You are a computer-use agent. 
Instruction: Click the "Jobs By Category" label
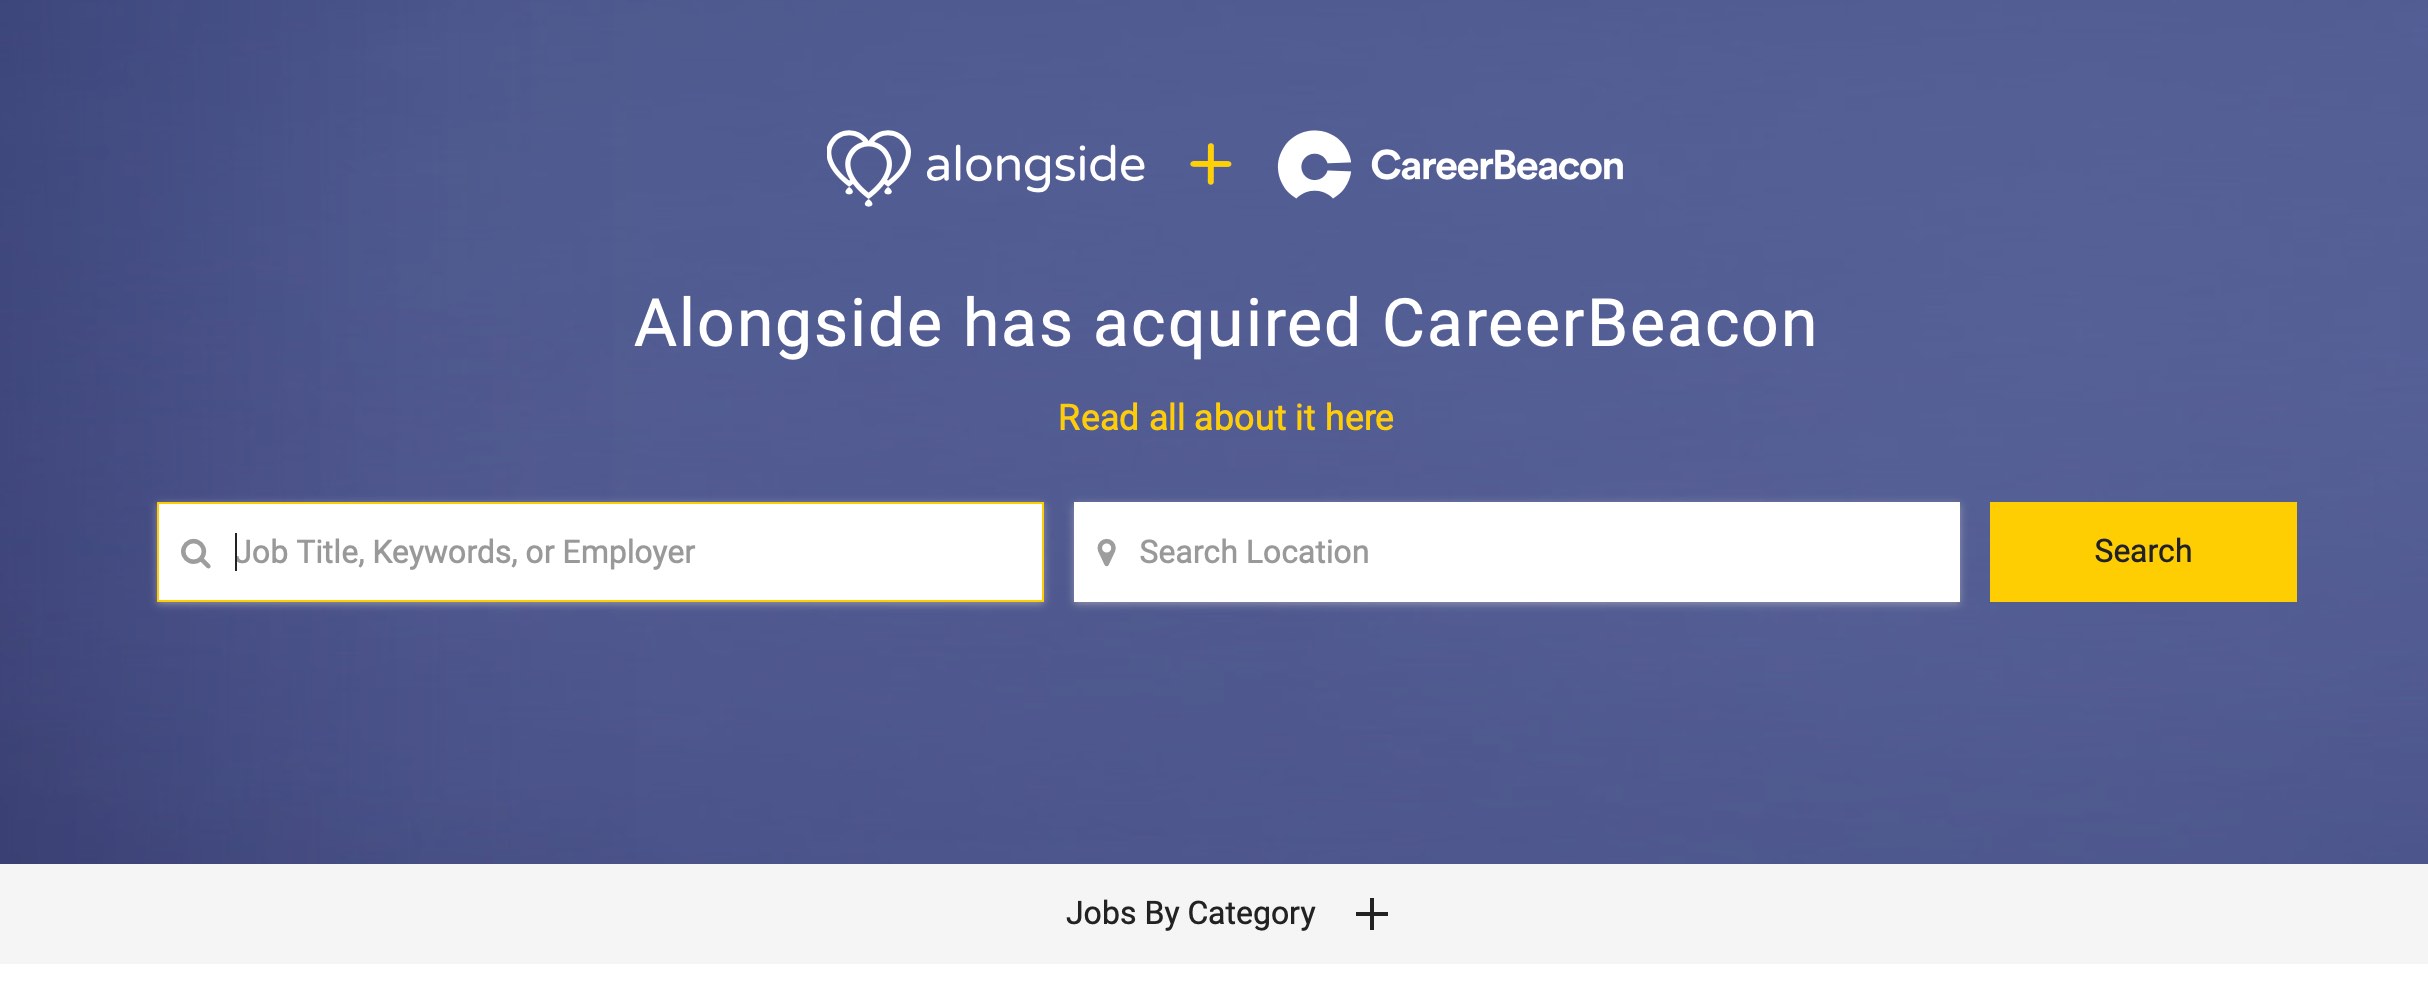point(1192,913)
